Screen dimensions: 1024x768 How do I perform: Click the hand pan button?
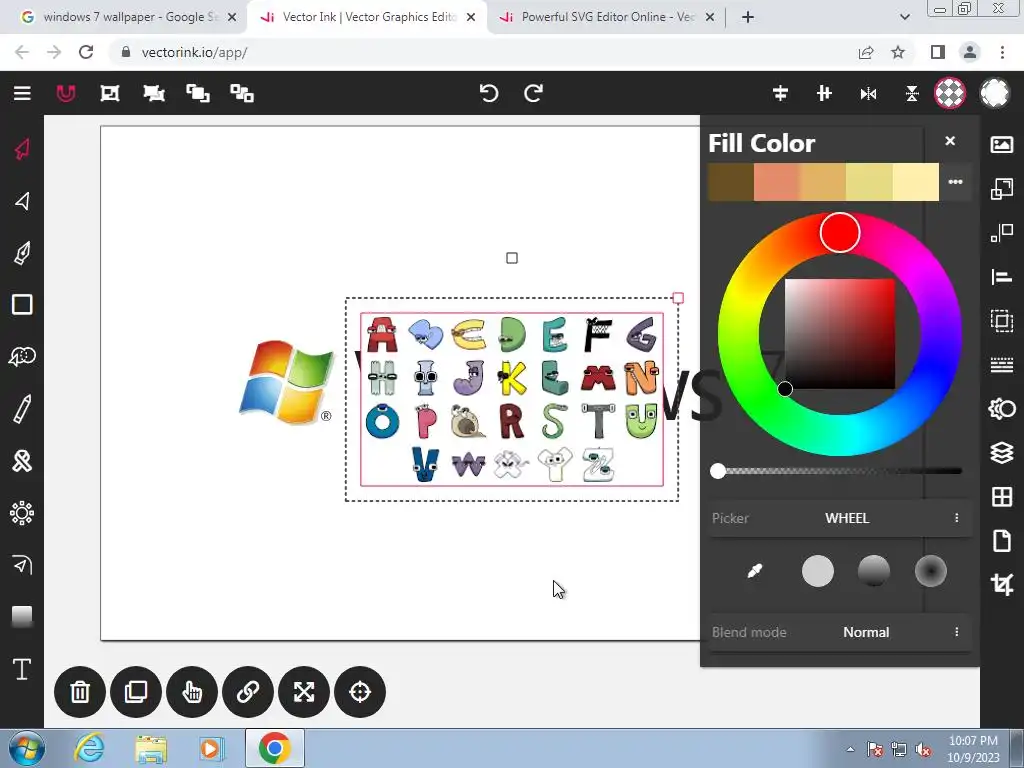(x=192, y=692)
